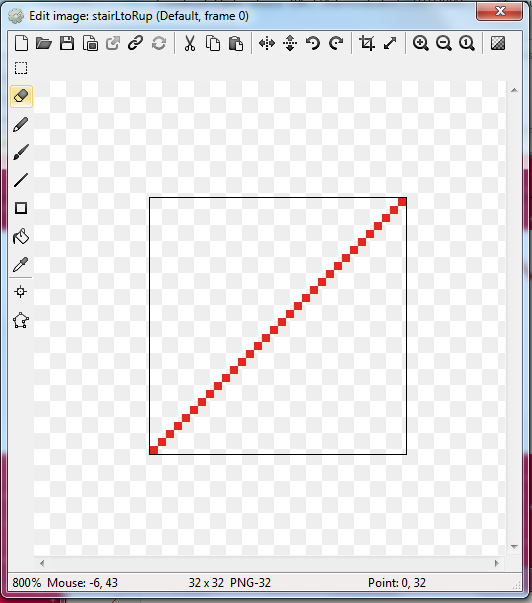Select the Eraser tool
This screenshot has height=603, width=532.
(21, 96)
